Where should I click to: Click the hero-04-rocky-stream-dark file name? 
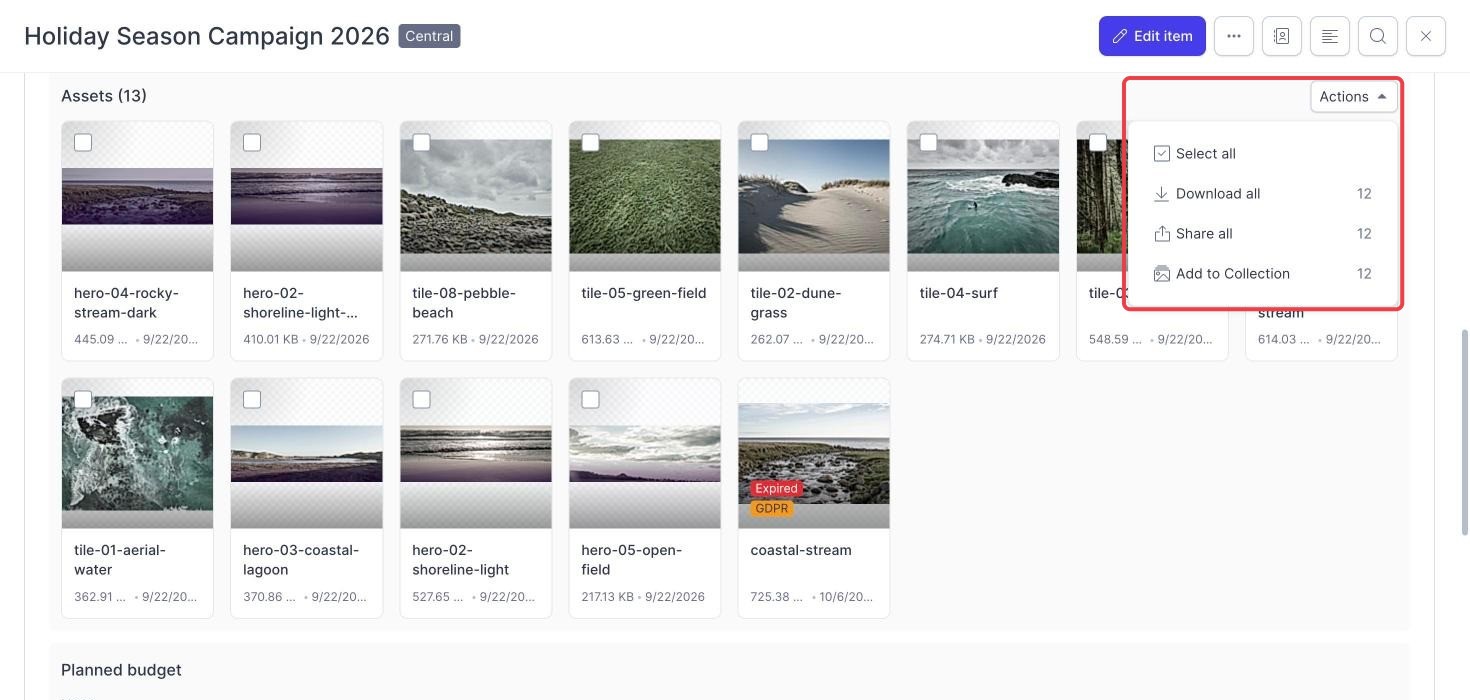pyautogui.click(x=126, y=303)
